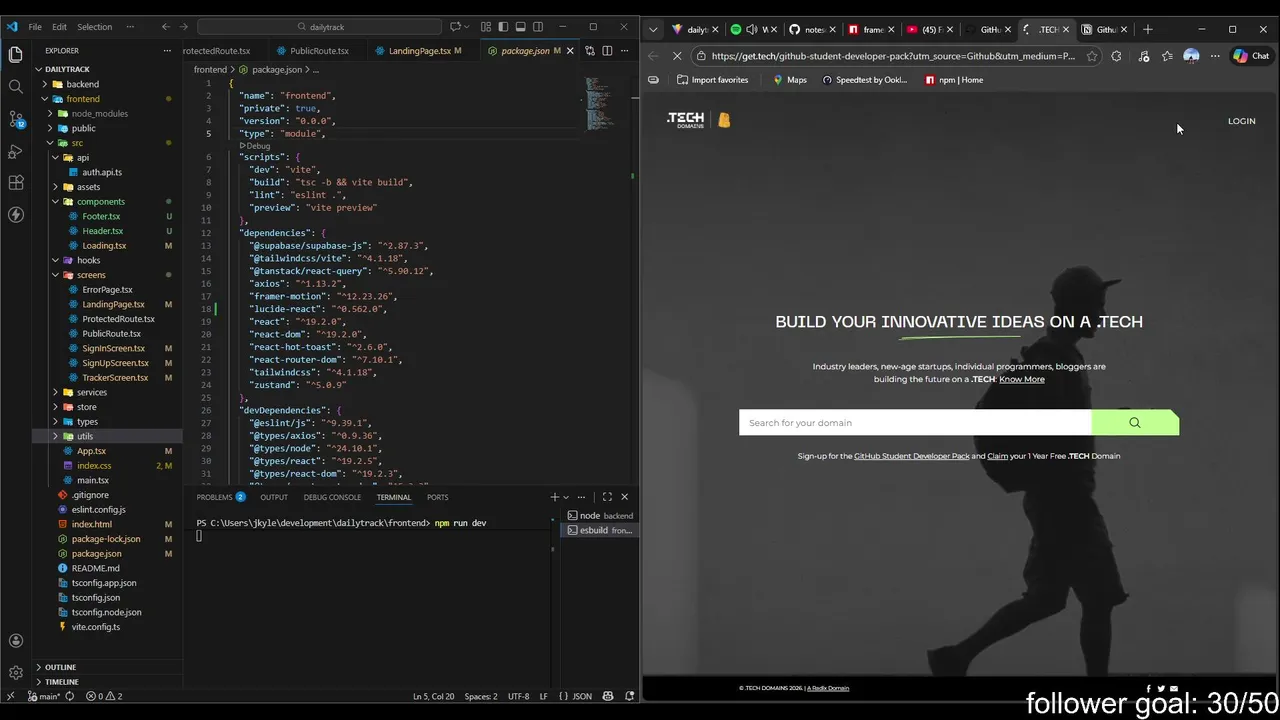Open the DEBUG CONSOLE panel tab
The image size is (1280, 720).
pos(332,497)
